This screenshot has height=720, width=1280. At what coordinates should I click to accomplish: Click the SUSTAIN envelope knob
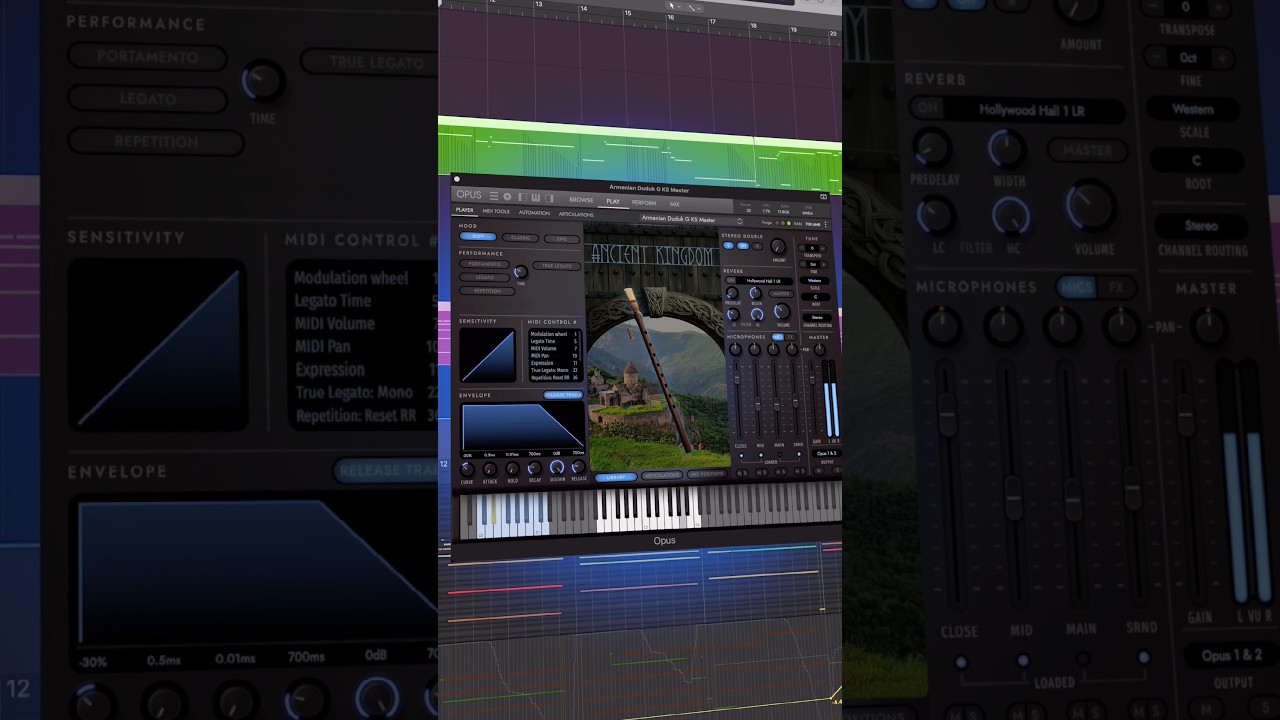[x=557, y=467]
